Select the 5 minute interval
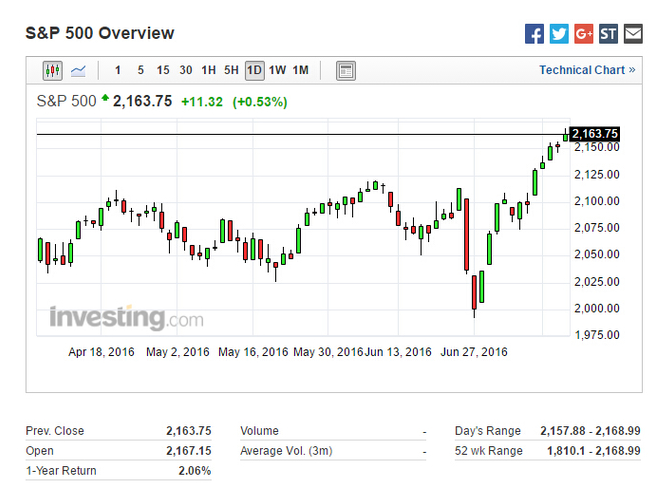 pos(140,70)
